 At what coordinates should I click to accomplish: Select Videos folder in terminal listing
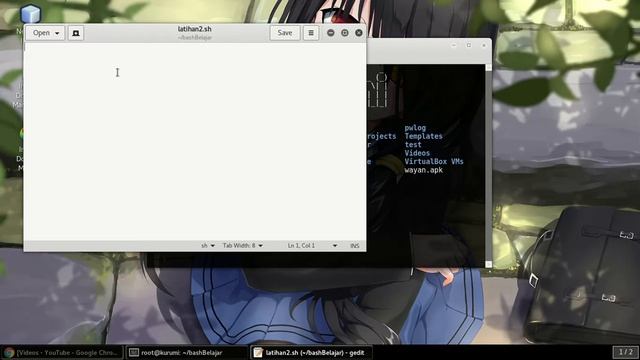[417, 153]
